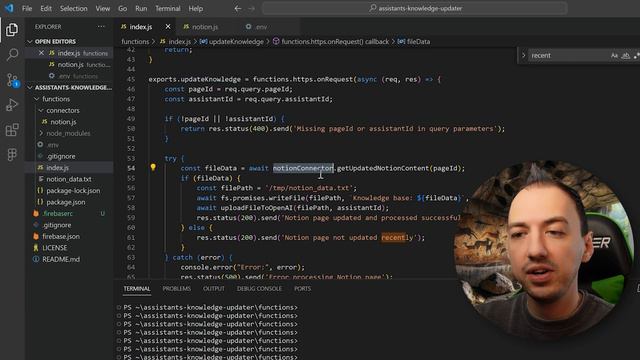Open the Search view in activity bar

12,54
